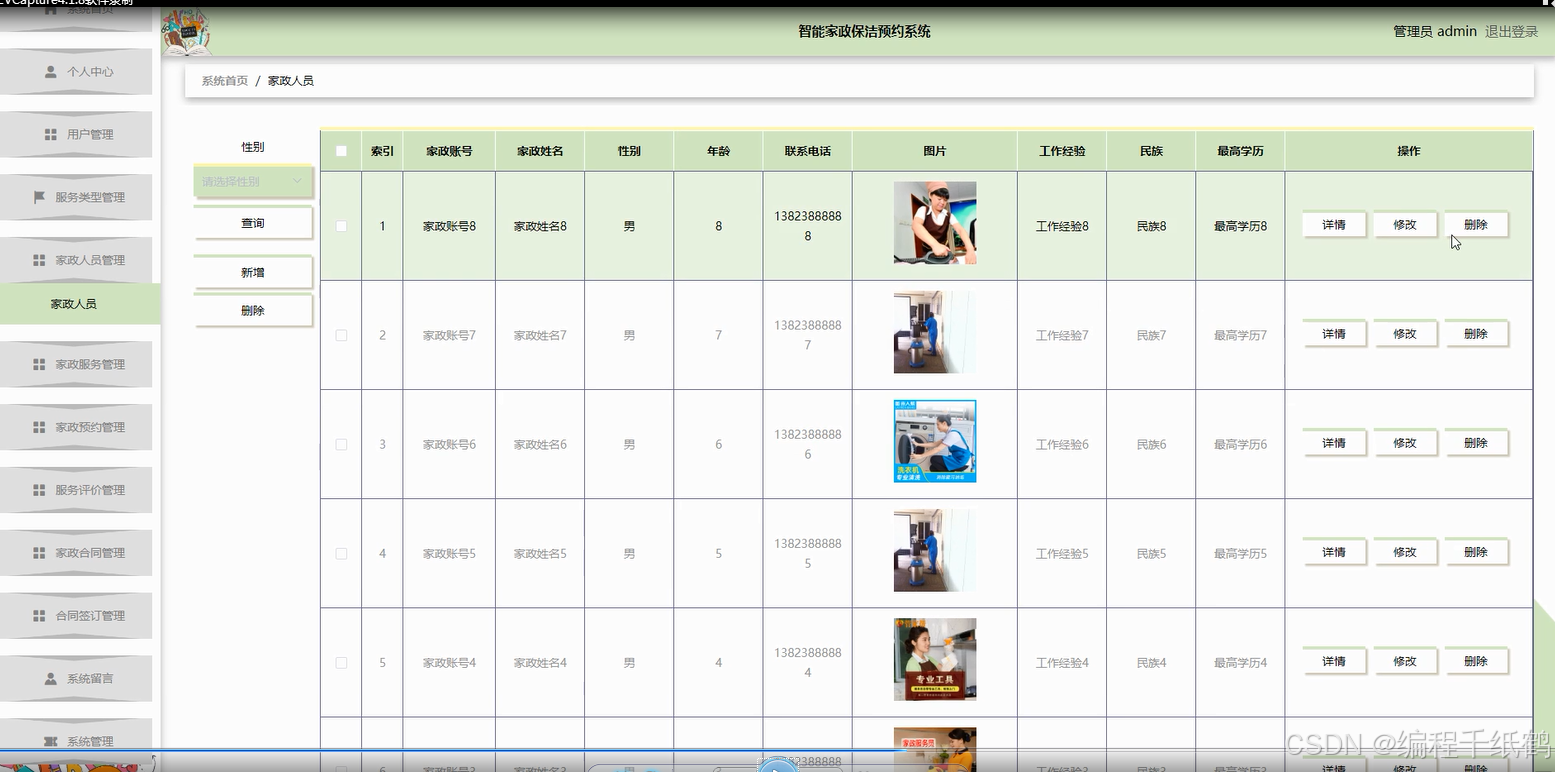Screen dimensions: 1555x772
Task: Click the 退出登录 logout link
Action: [x=1511, y=32]
